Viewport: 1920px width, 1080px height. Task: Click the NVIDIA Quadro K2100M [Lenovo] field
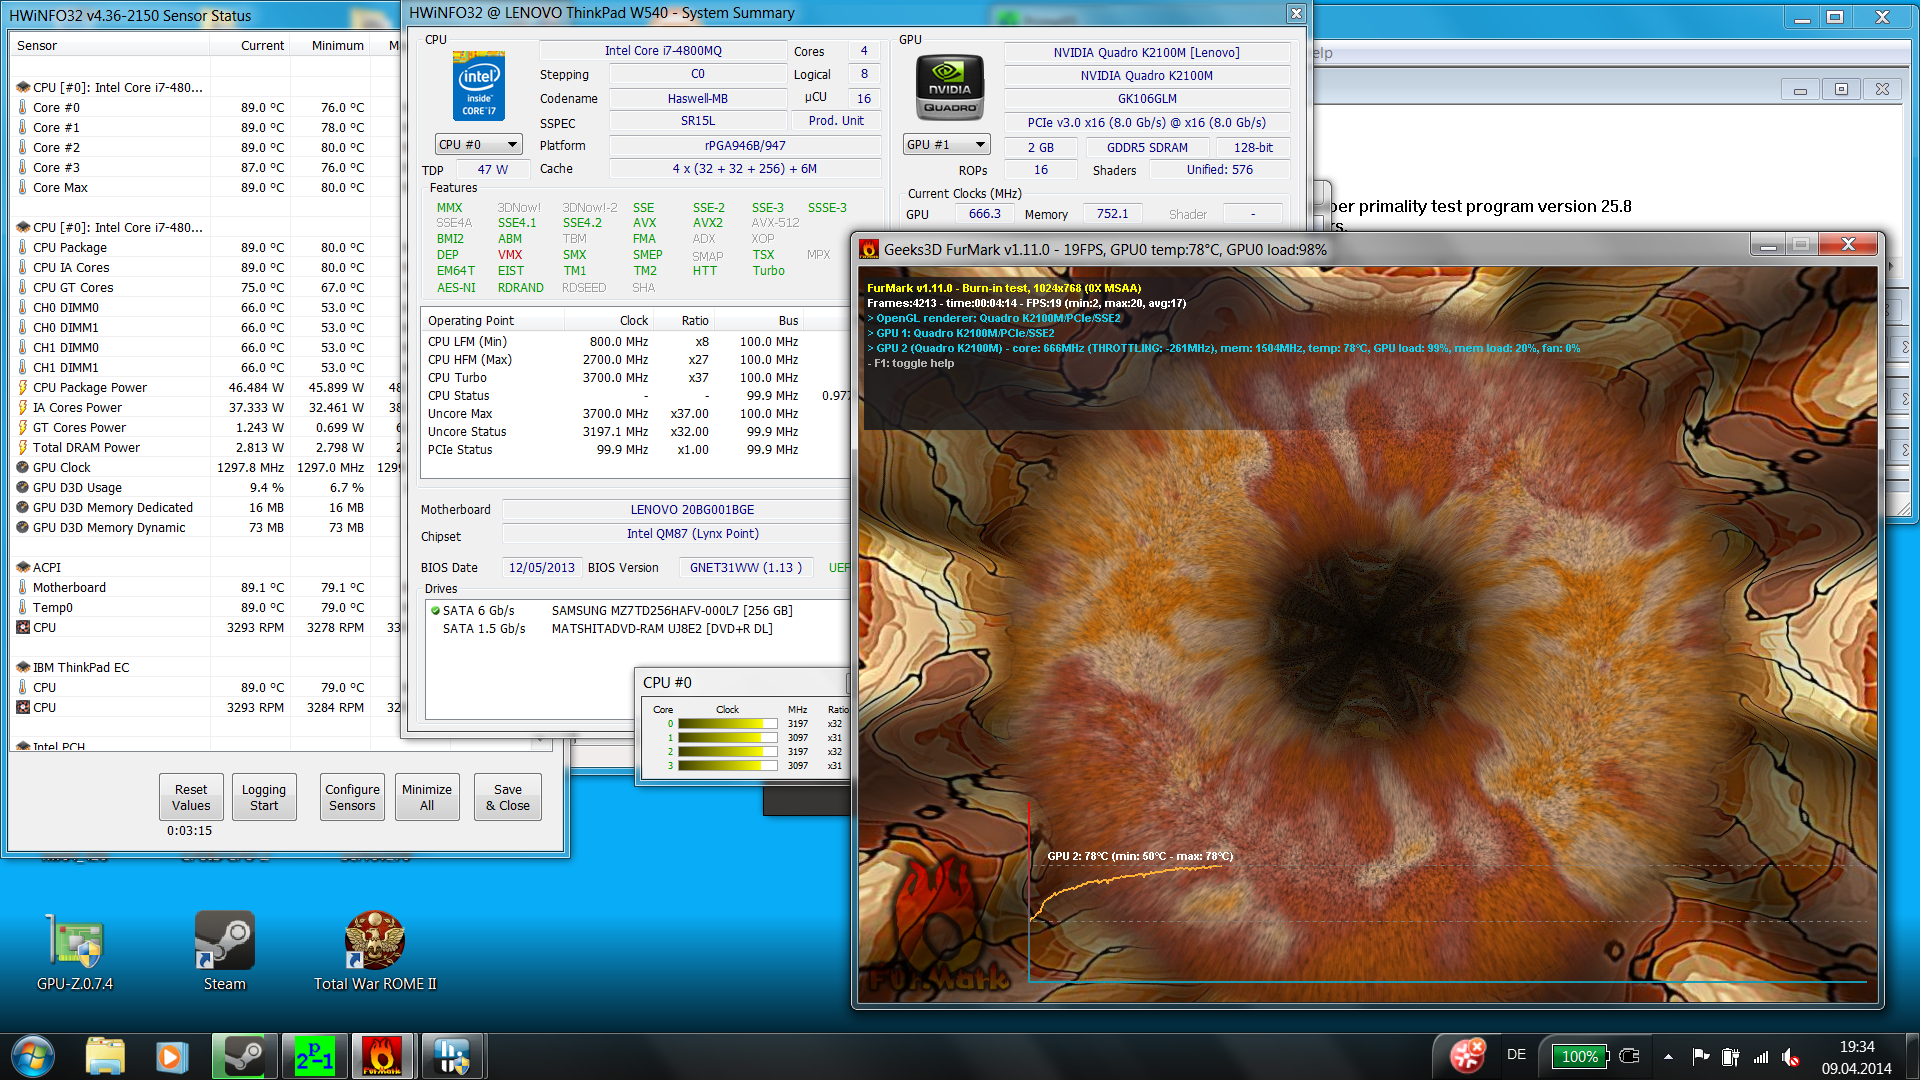pyautogui.click(x=1146, y=53)
